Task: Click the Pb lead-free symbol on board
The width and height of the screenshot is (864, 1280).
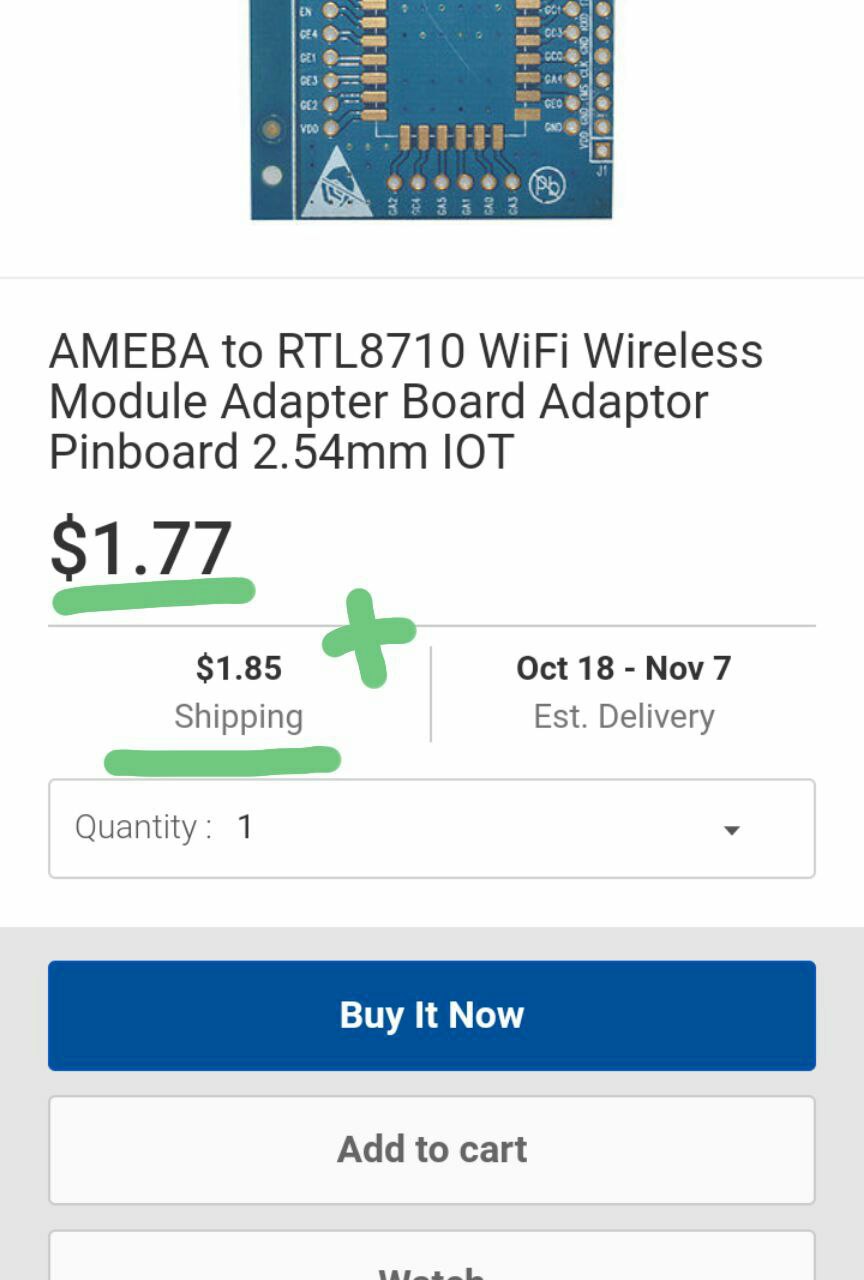Action: pos(547,185)
